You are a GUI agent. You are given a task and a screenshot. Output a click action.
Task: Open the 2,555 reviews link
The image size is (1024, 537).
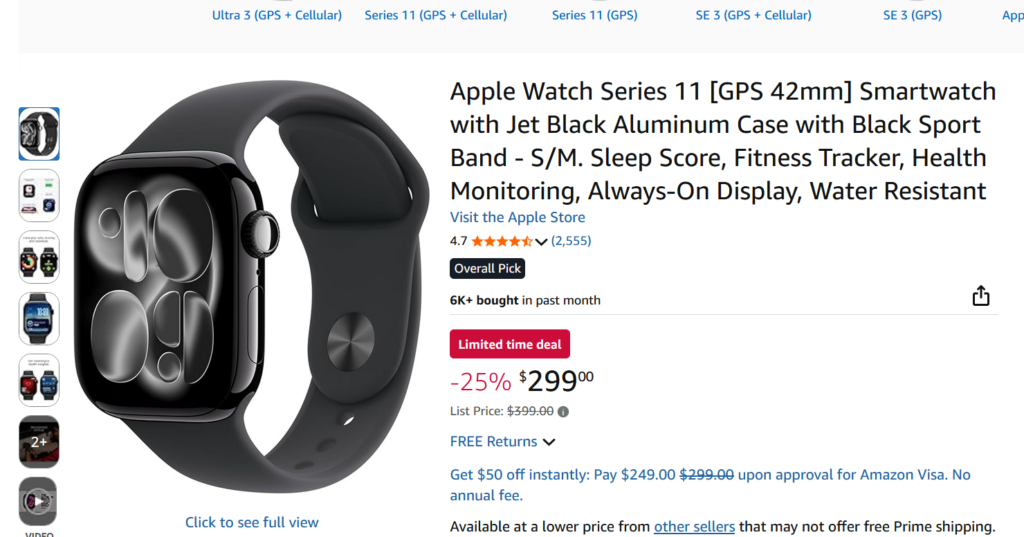tap(571, 241)
